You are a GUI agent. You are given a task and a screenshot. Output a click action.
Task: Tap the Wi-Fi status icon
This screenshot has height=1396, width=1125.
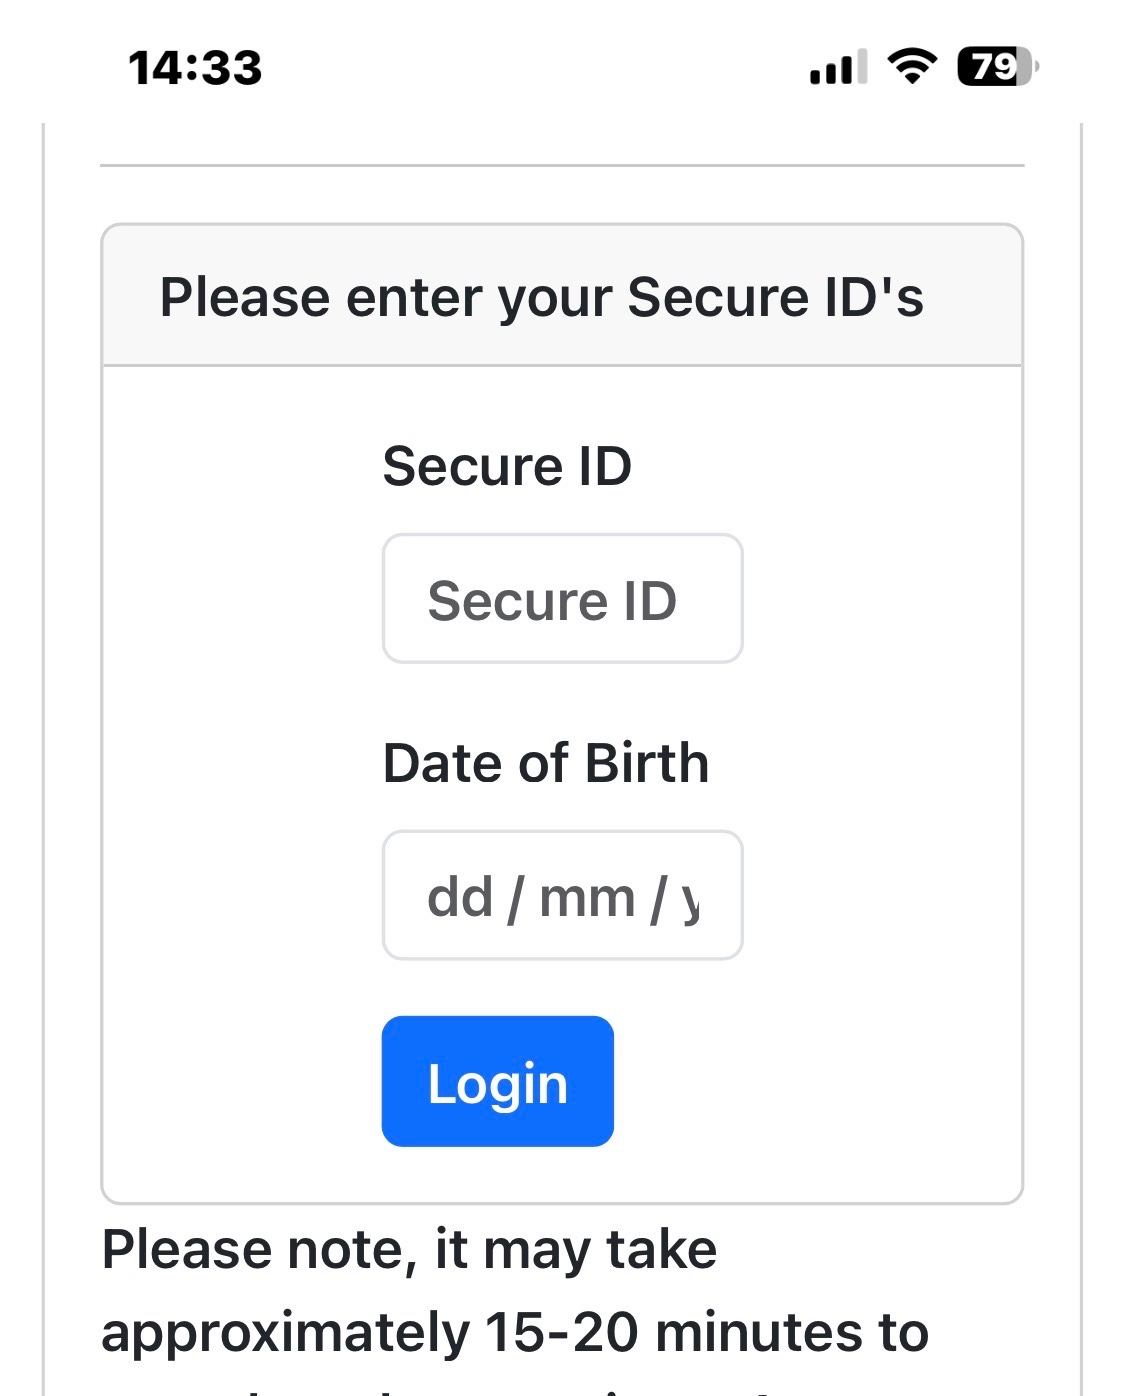click(x=911, y=67)
